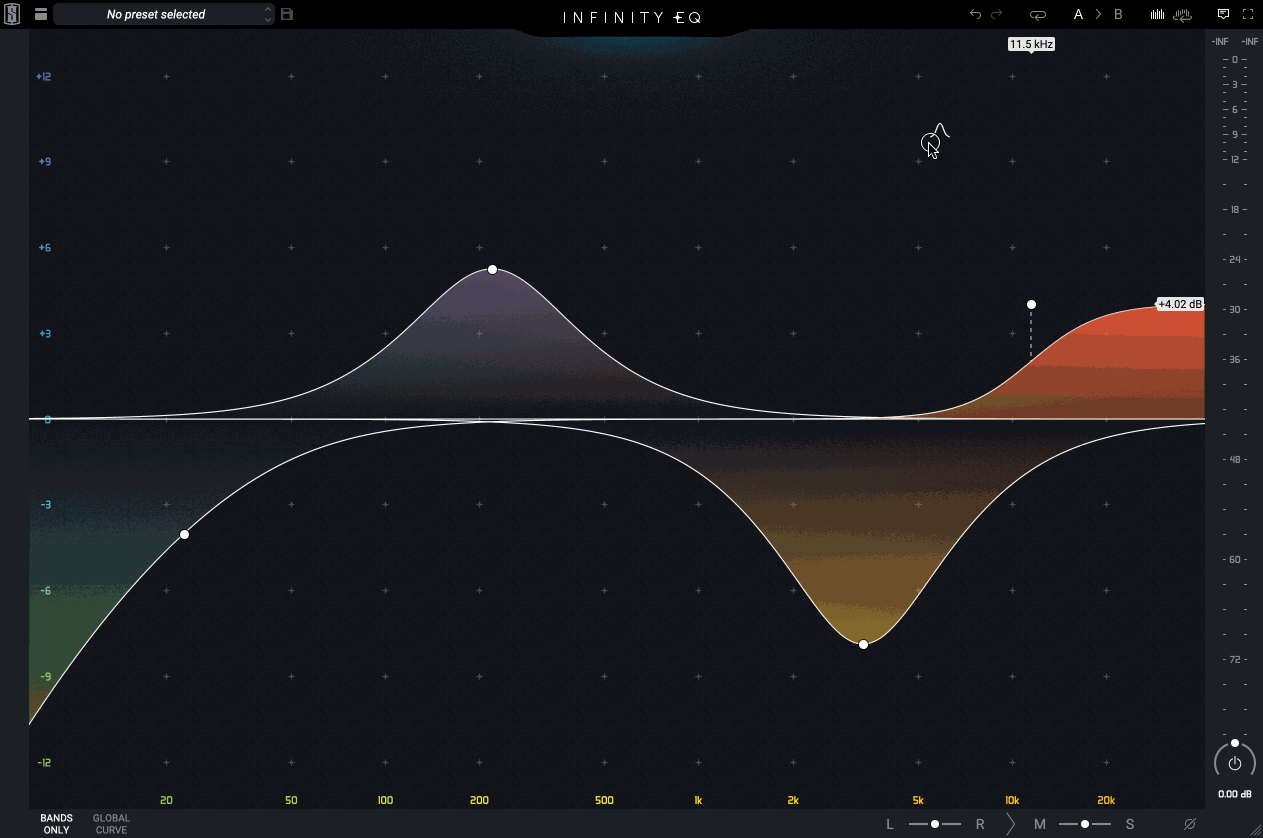This screenshot has width=1263, height=838.
Task: Select the 3k cut band node
Action: click(863, 644)
